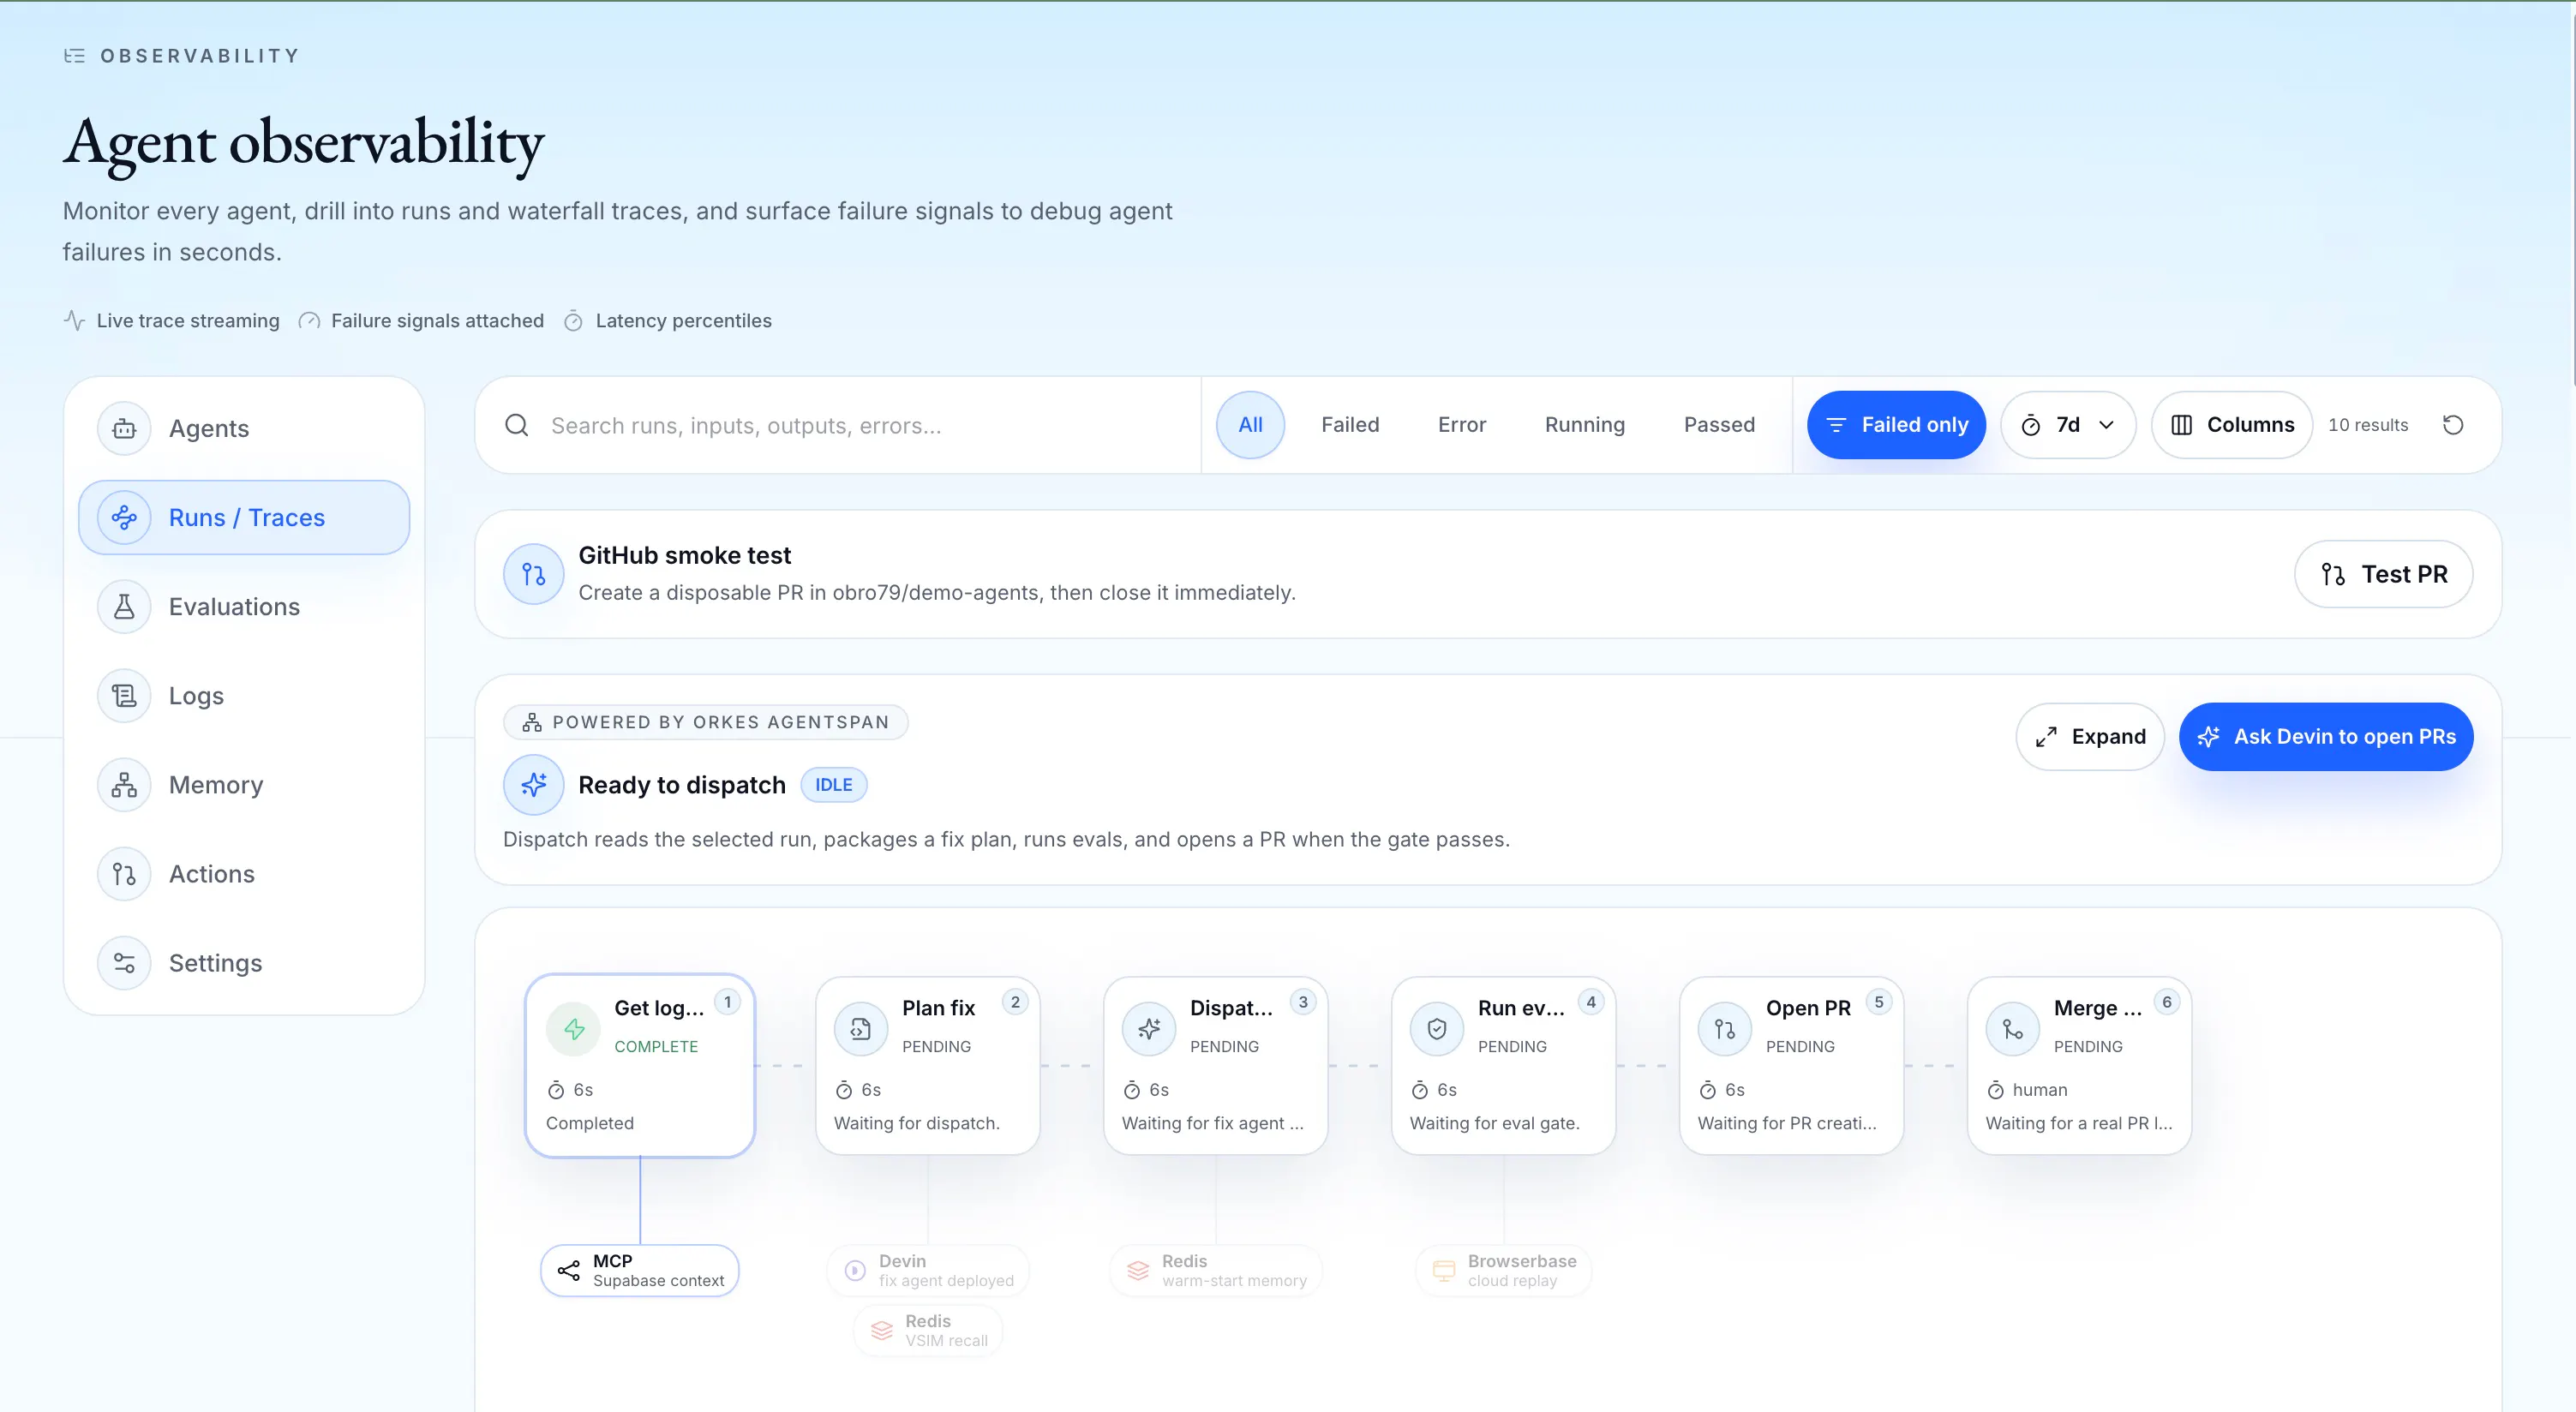Click the Ready to dispatch sparkle icon
Screen dimensions: 2576x1412
533,785
